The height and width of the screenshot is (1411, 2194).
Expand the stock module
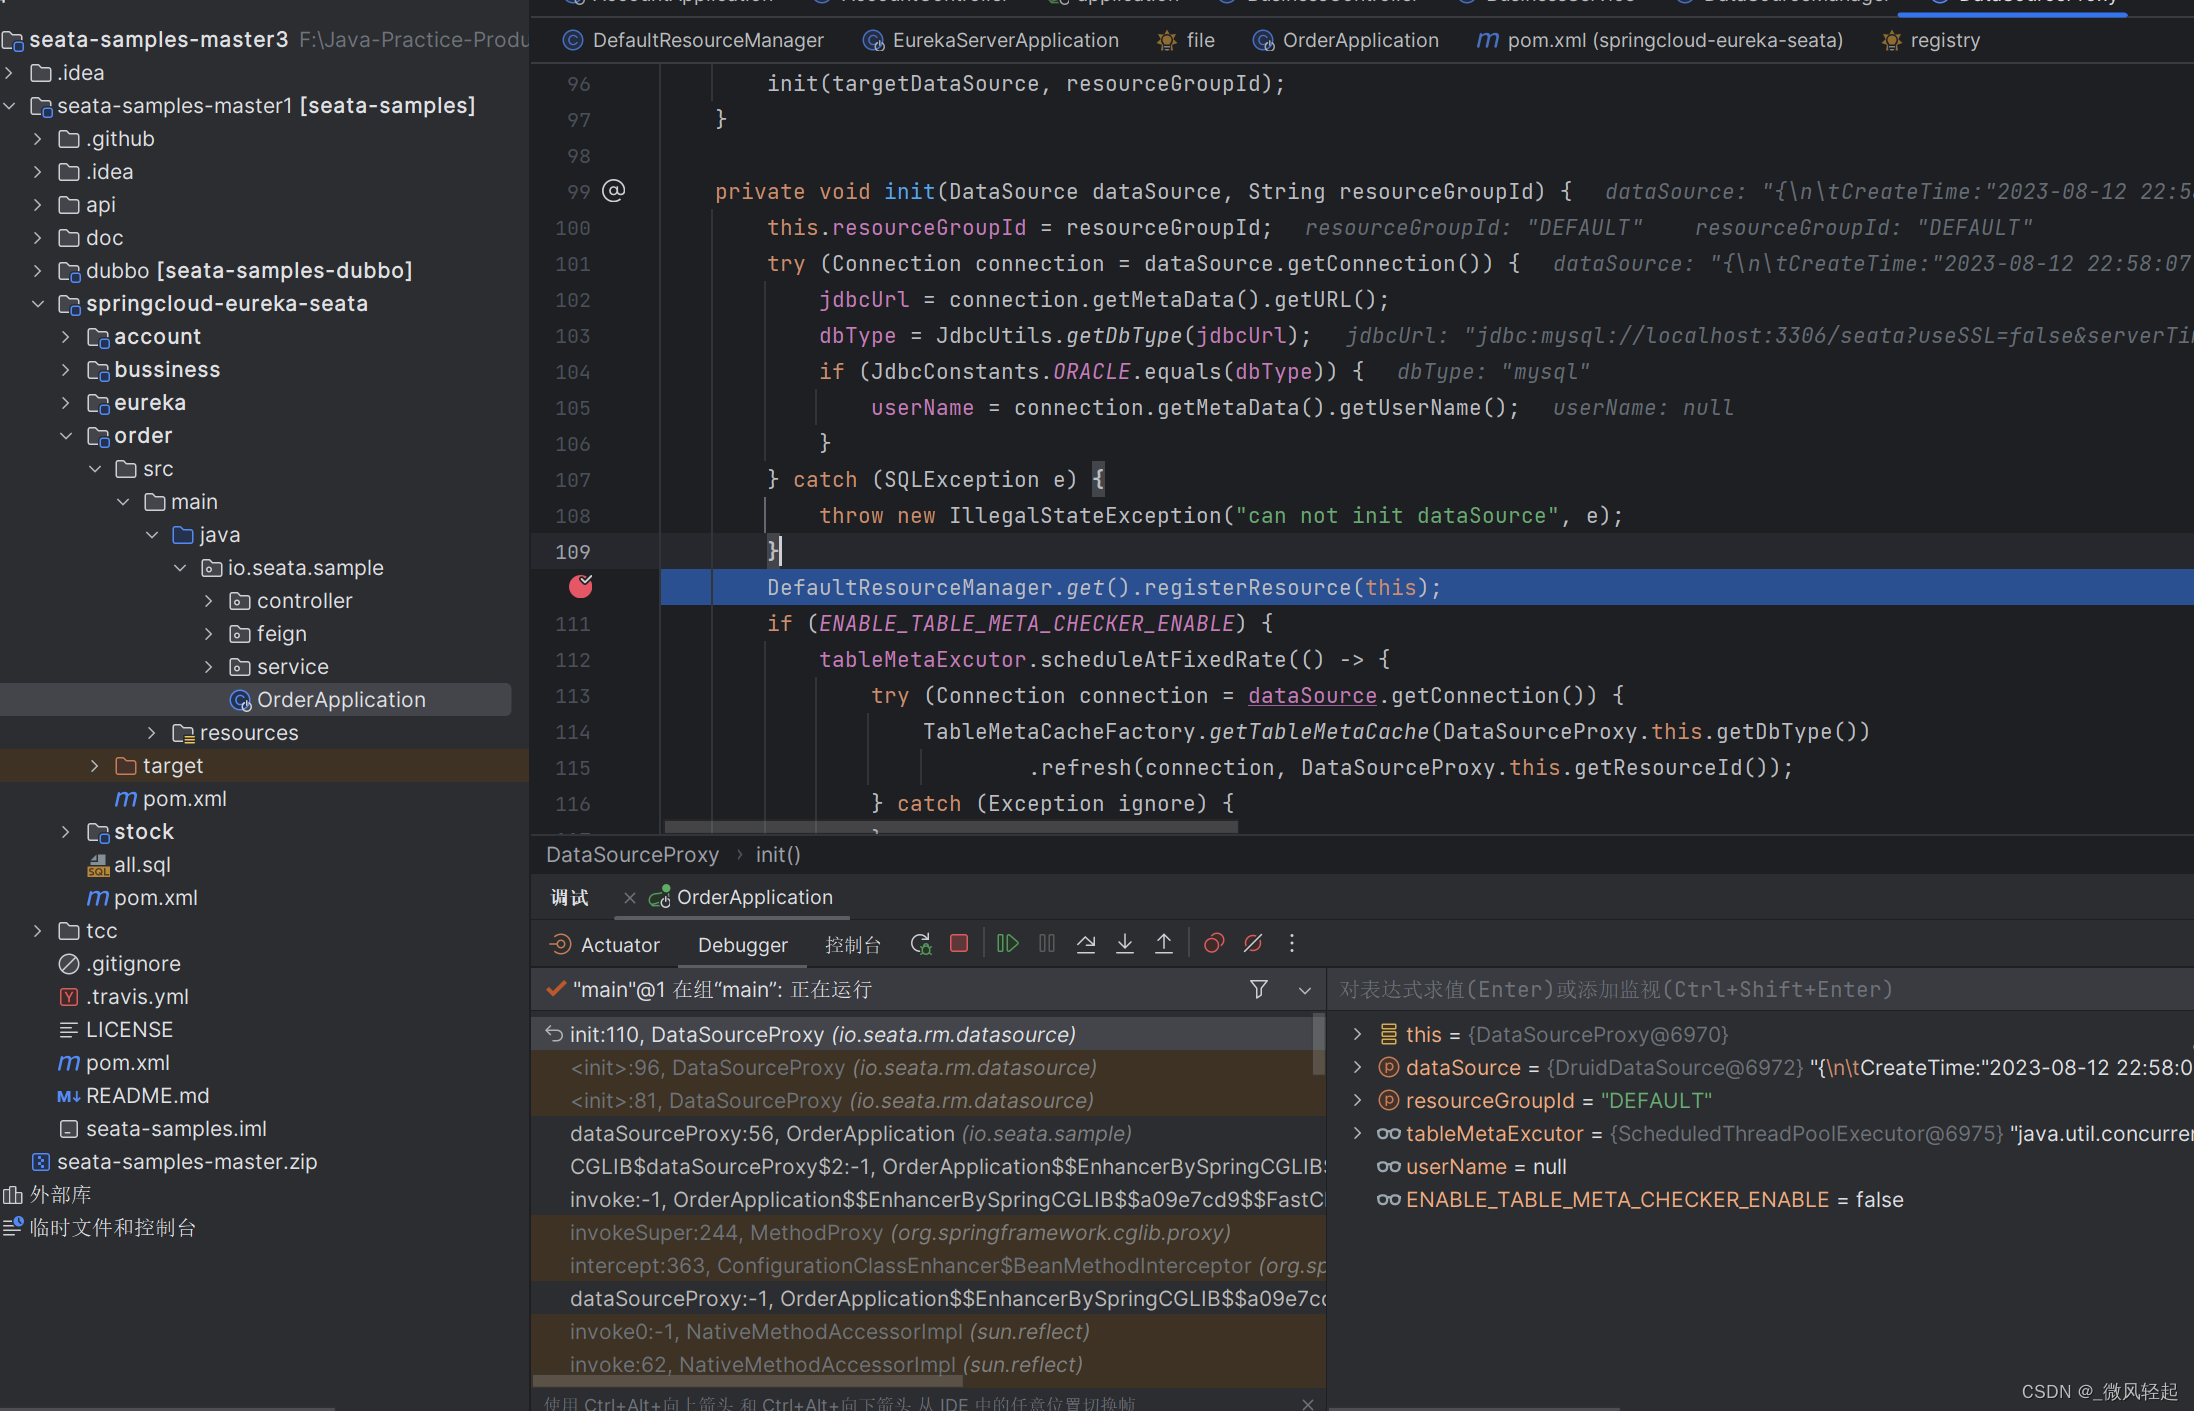coord(66,832)
